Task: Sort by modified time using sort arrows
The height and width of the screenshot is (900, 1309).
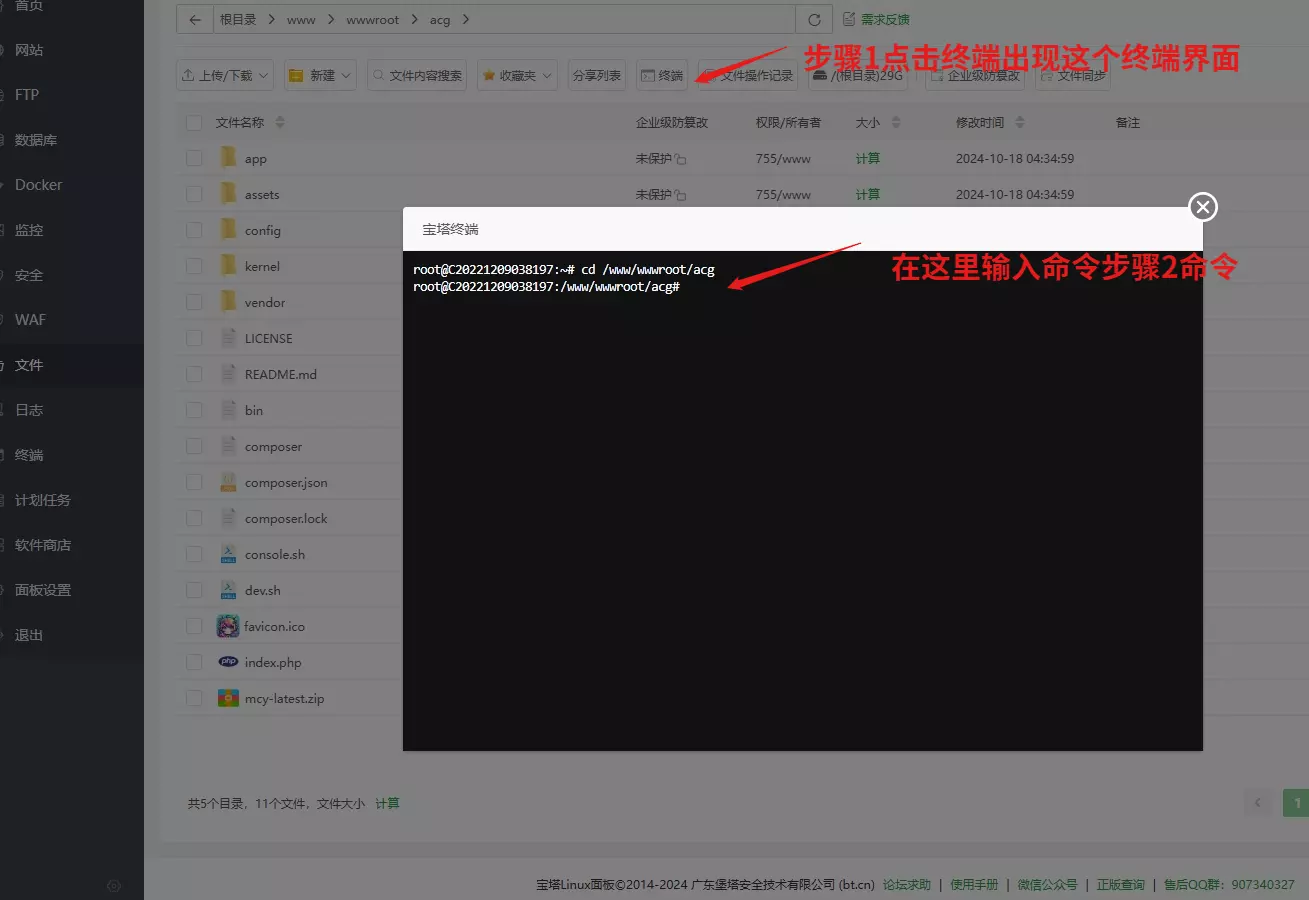Action: [1019, 122]
